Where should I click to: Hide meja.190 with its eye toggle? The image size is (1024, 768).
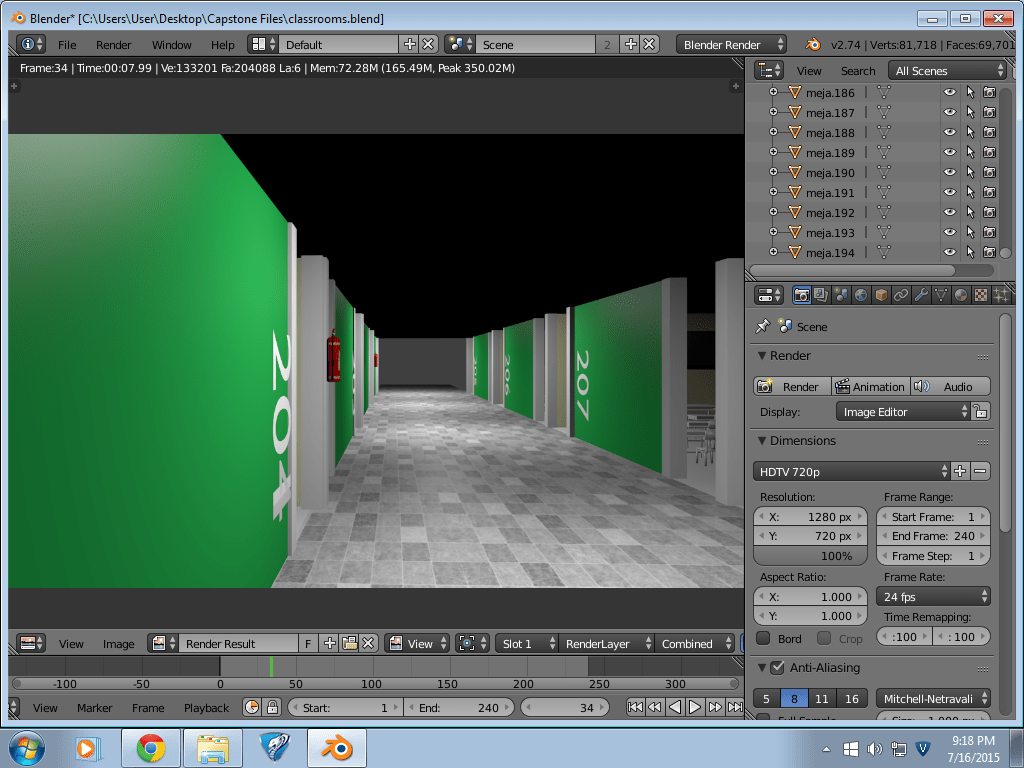[x=951, y=172]
